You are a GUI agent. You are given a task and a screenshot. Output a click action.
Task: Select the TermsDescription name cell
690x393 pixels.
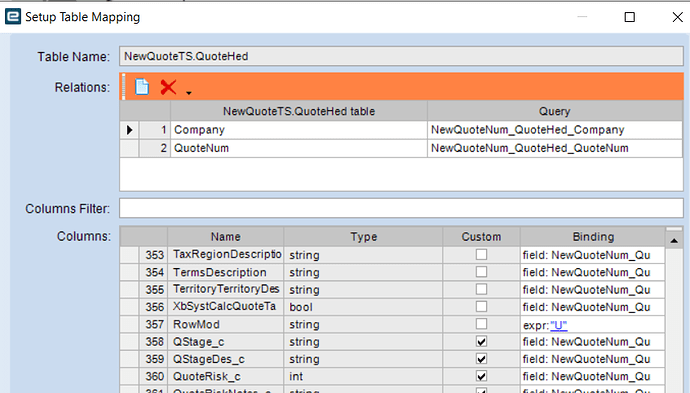(x=226, y=272)
